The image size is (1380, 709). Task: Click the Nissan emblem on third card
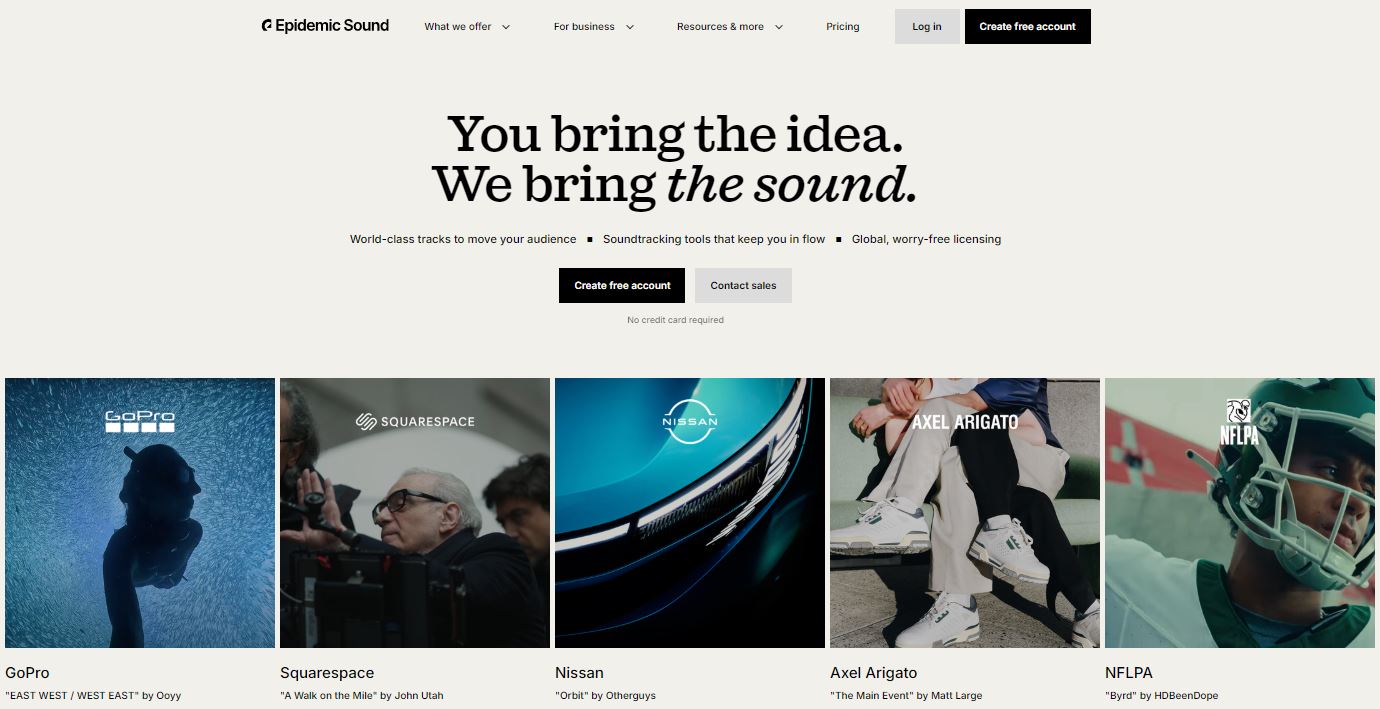coord(690,421)
